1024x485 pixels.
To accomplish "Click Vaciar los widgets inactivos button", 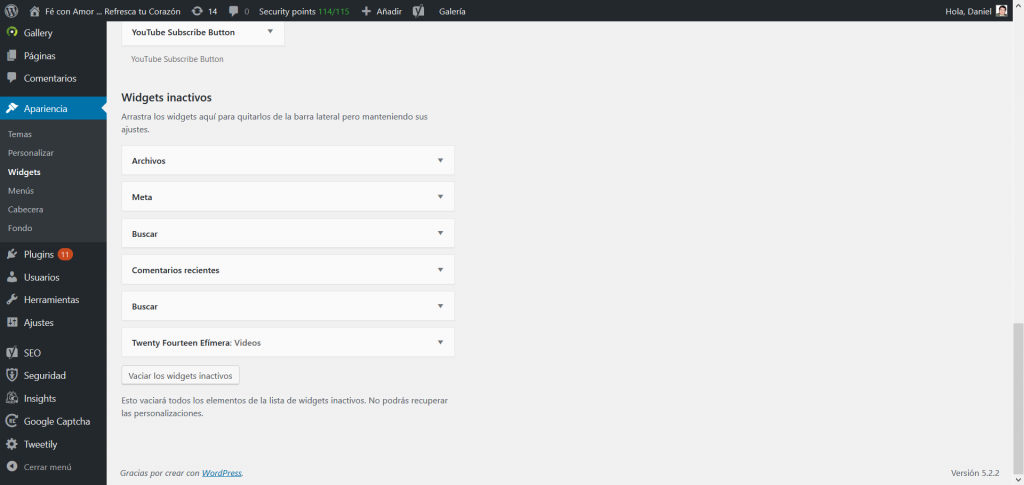I will tap(180, 376).
